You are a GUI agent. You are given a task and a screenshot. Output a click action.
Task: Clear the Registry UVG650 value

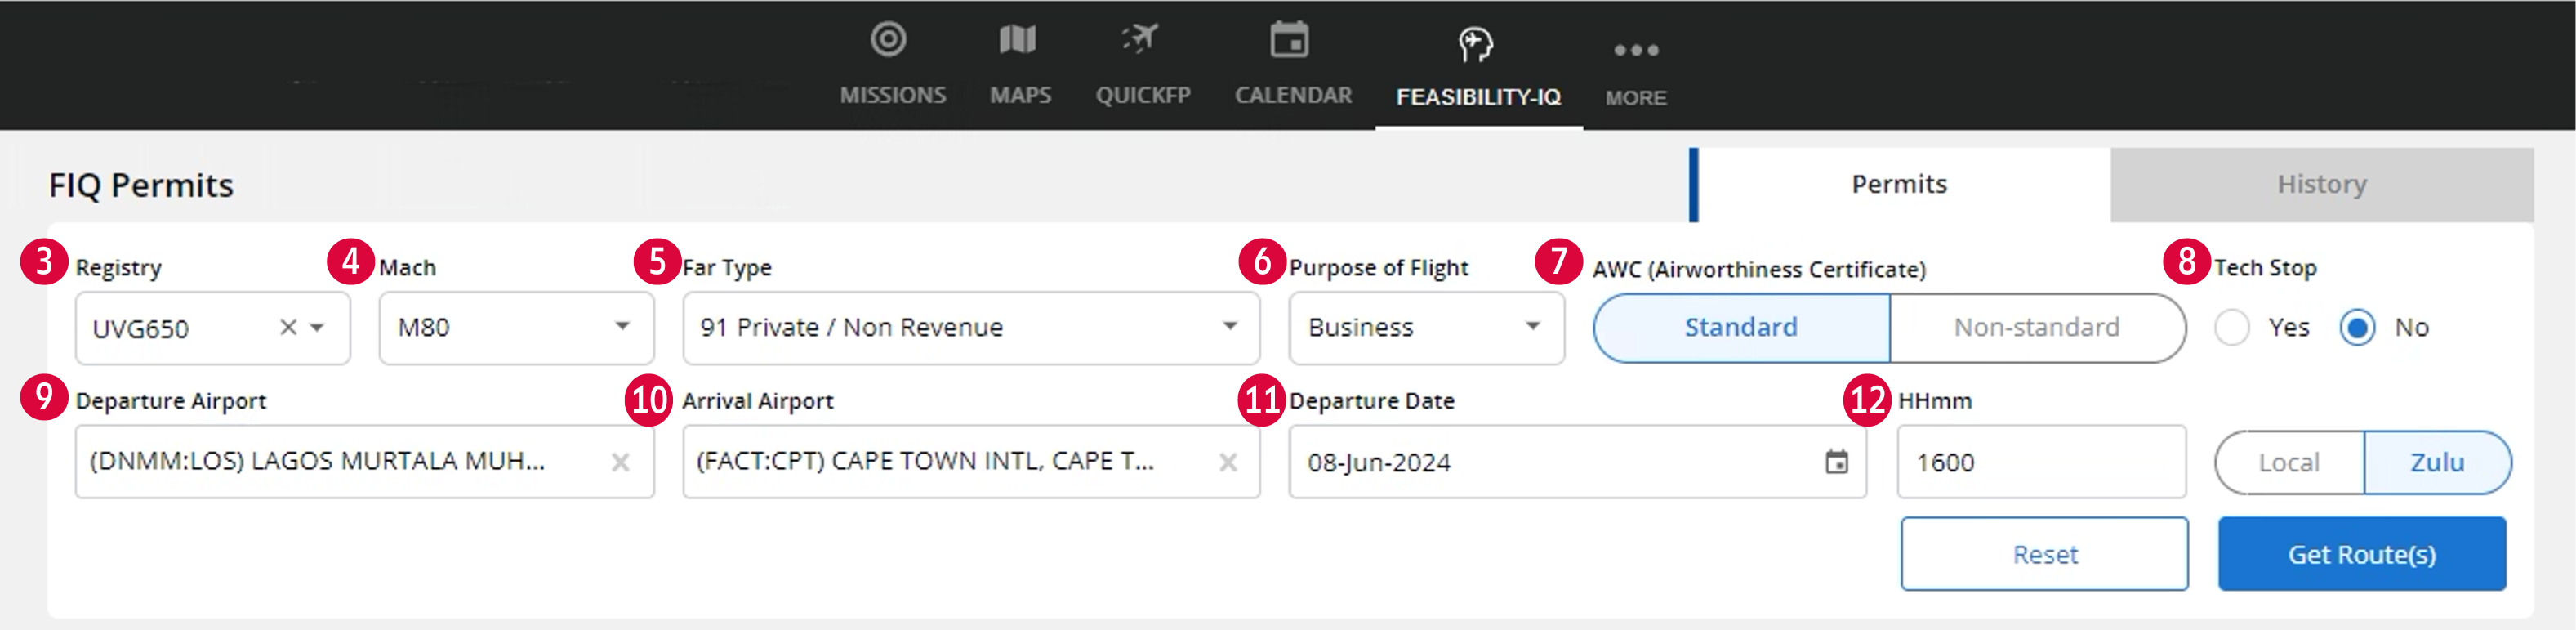click(288, 327)
